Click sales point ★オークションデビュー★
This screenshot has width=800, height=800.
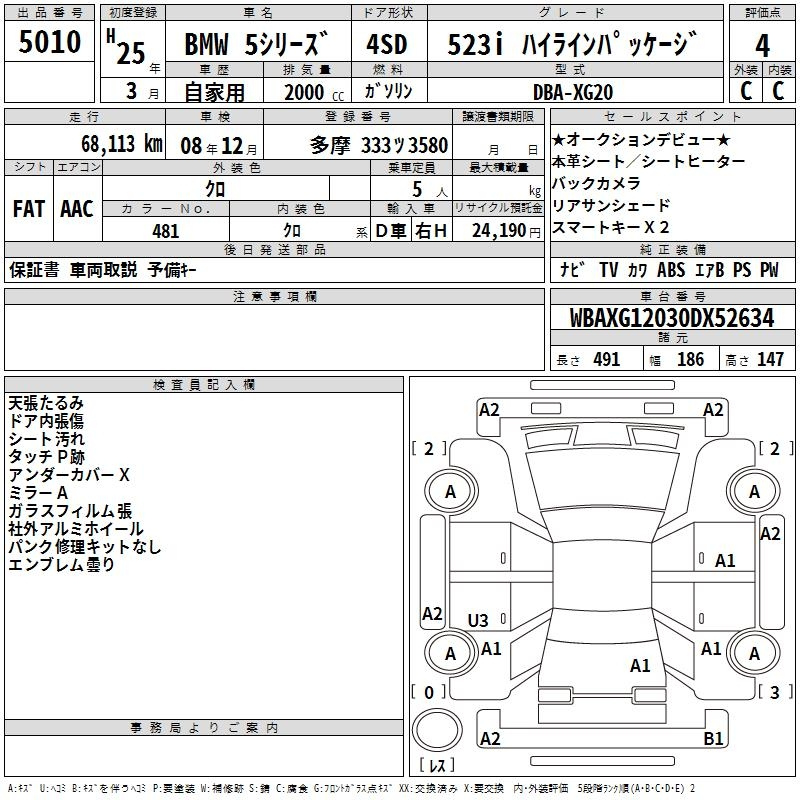point(641,139)
